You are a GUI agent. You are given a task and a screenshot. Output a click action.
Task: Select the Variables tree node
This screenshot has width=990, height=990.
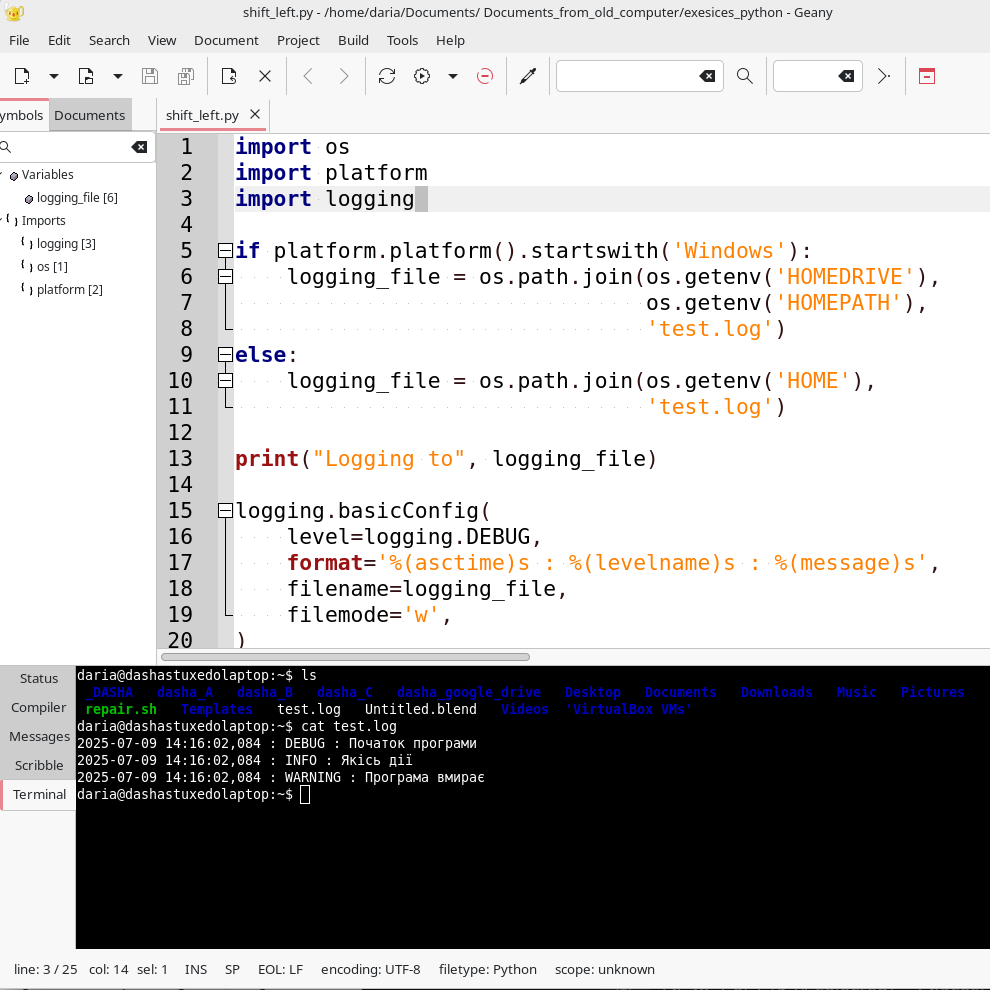tap(47, 175)
